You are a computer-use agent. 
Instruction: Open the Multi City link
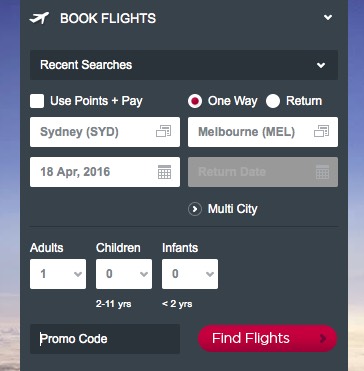[233, 209]
